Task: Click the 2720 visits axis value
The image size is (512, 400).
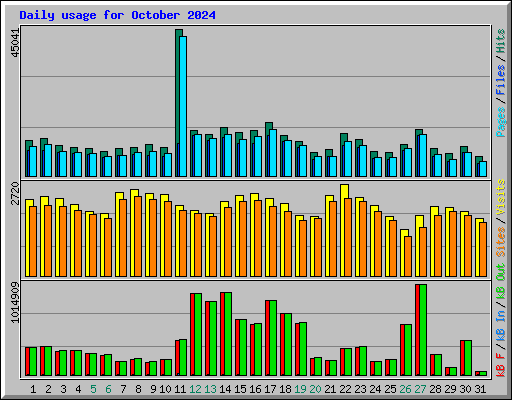Action: click(15, 193)
